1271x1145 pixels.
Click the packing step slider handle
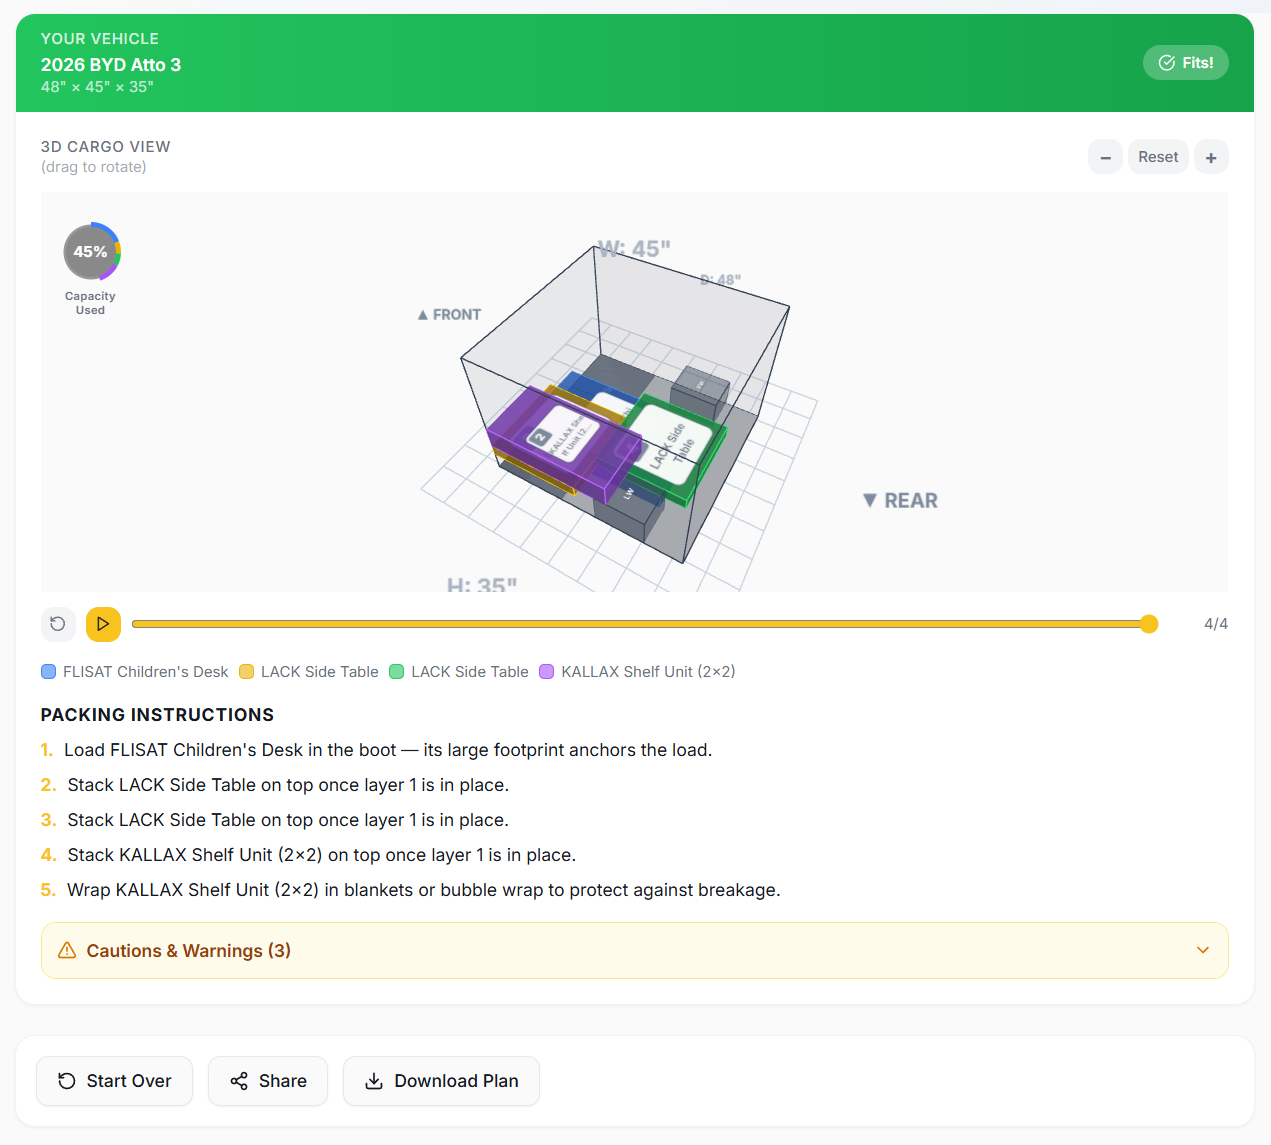point(1149,624)
